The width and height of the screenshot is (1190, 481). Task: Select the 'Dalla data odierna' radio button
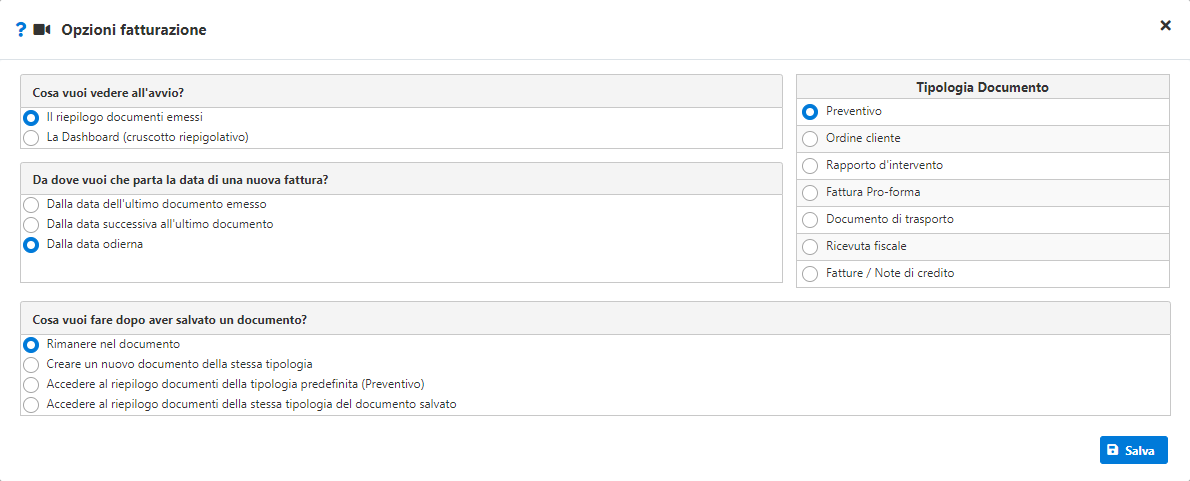31,245
